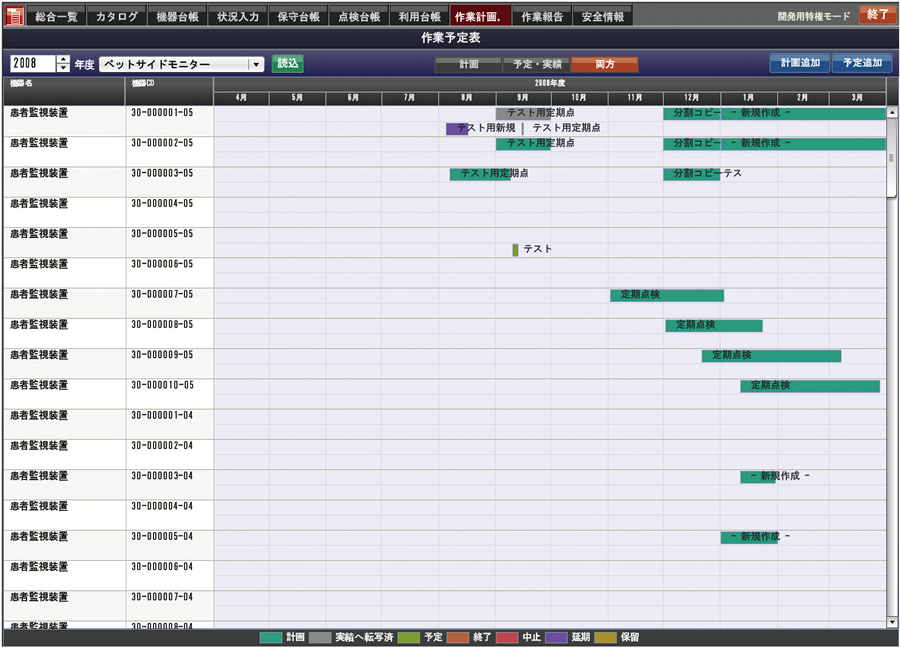Viewport: 900px width, 648px height.
Task: Decrease the year with the stepper down arrow
Action: (x=64, y=69)
